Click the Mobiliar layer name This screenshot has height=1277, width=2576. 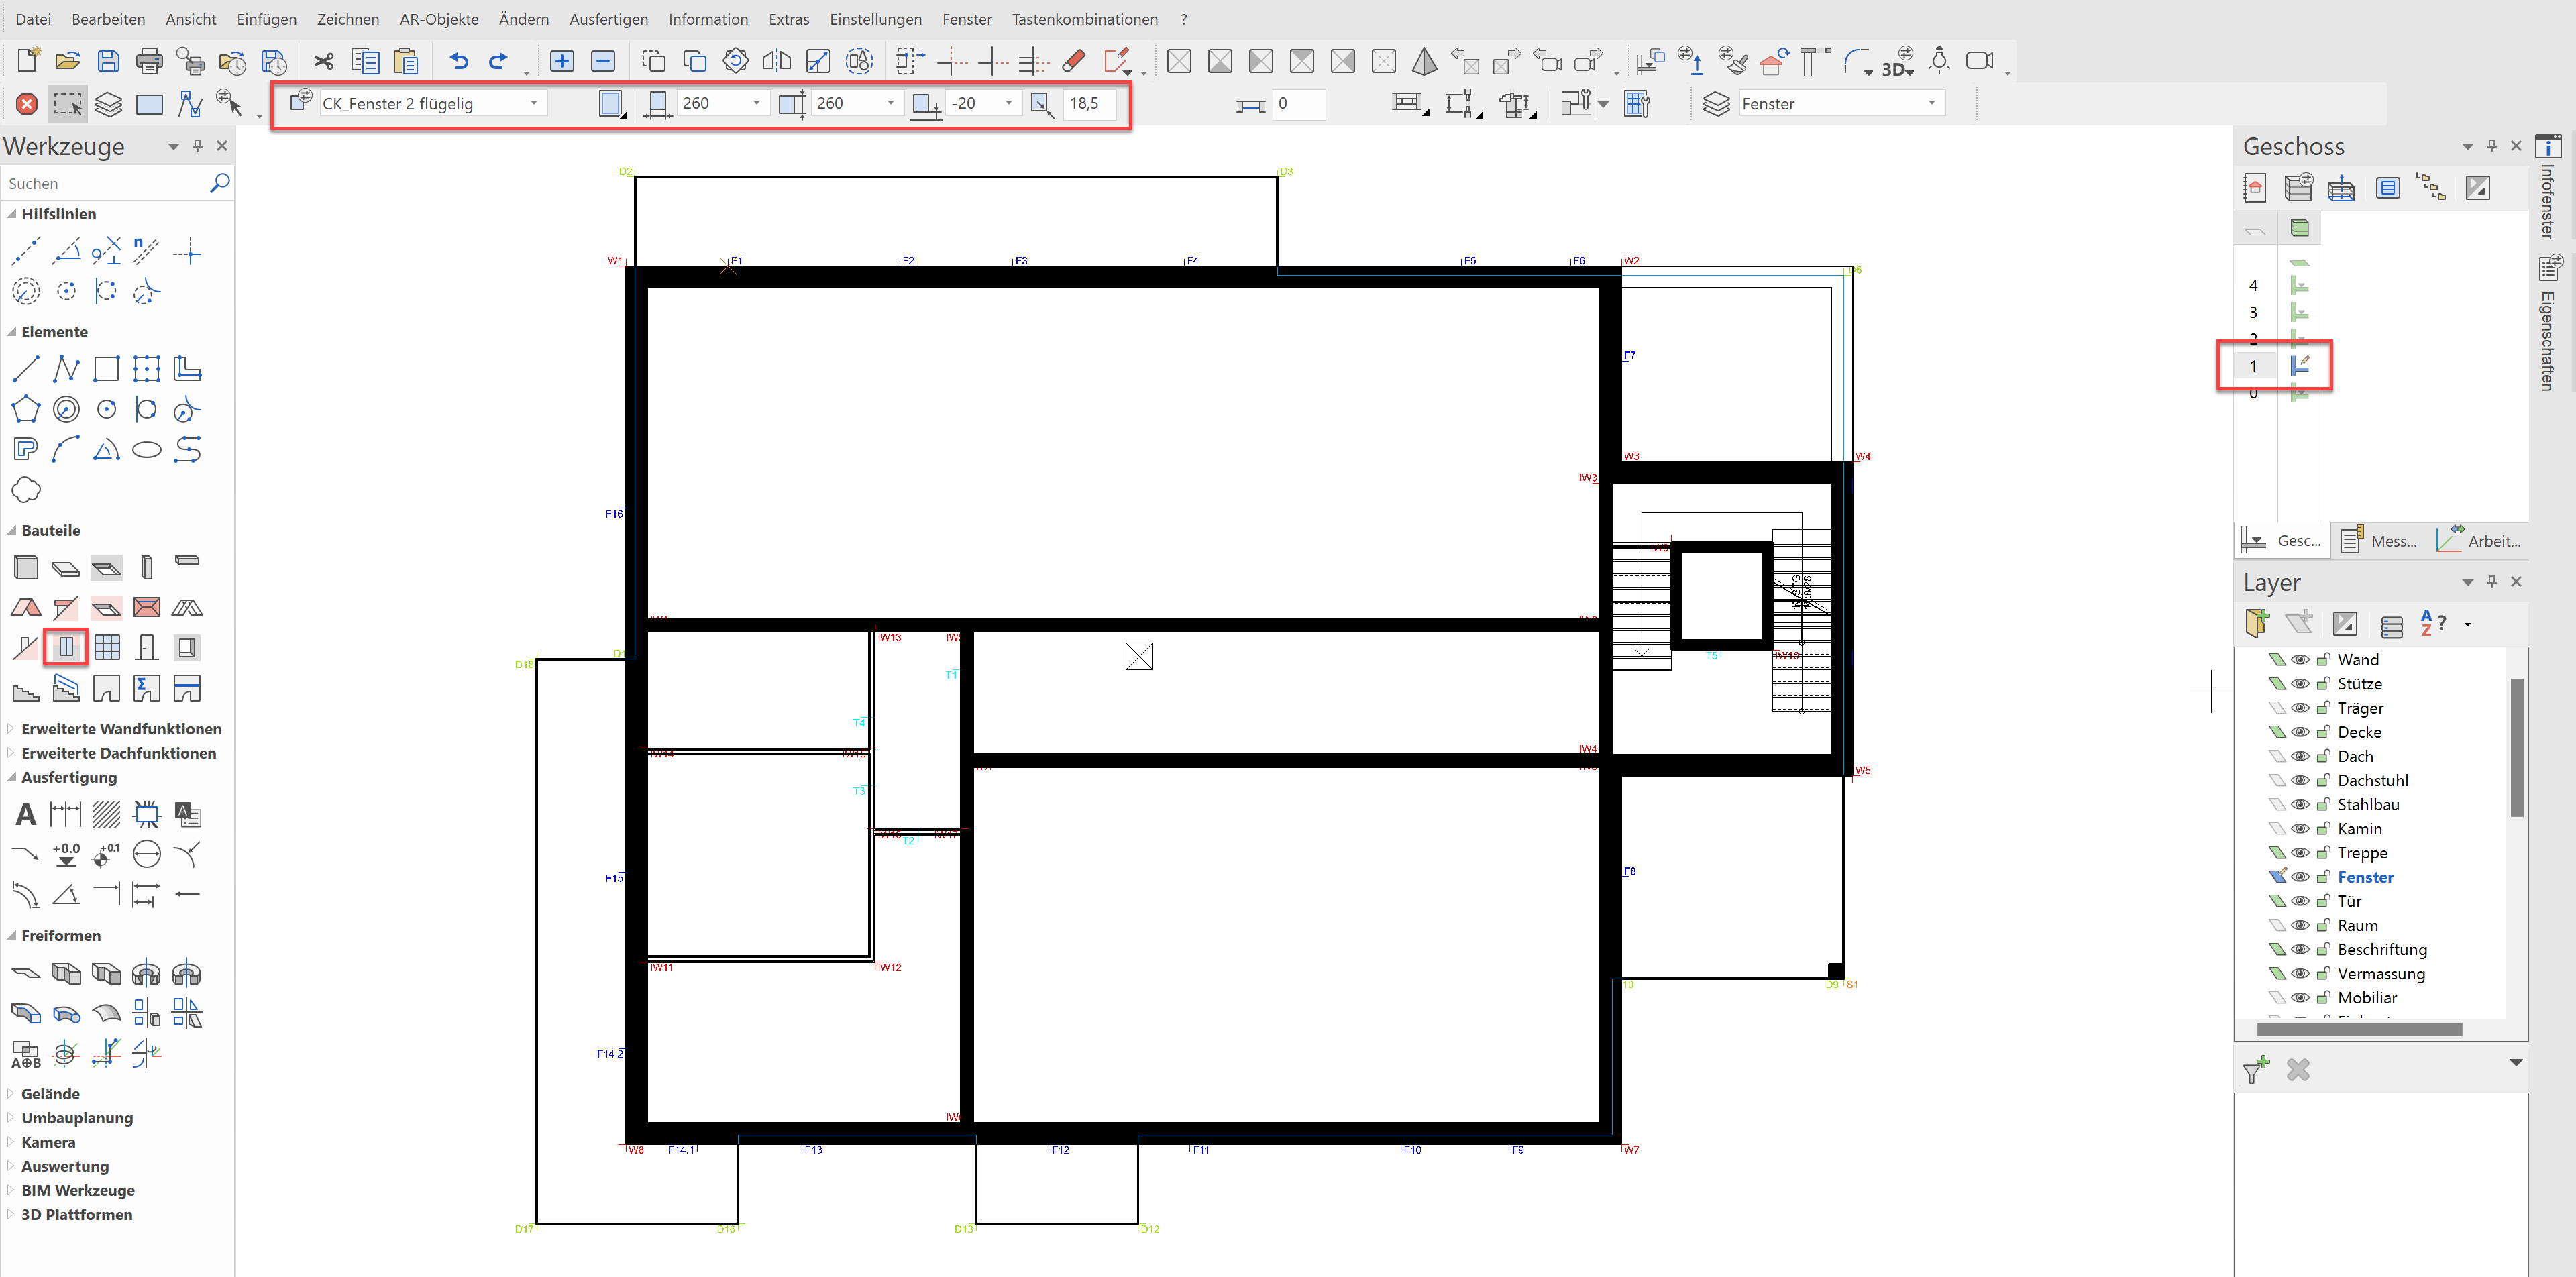[x=2367, y=998]
